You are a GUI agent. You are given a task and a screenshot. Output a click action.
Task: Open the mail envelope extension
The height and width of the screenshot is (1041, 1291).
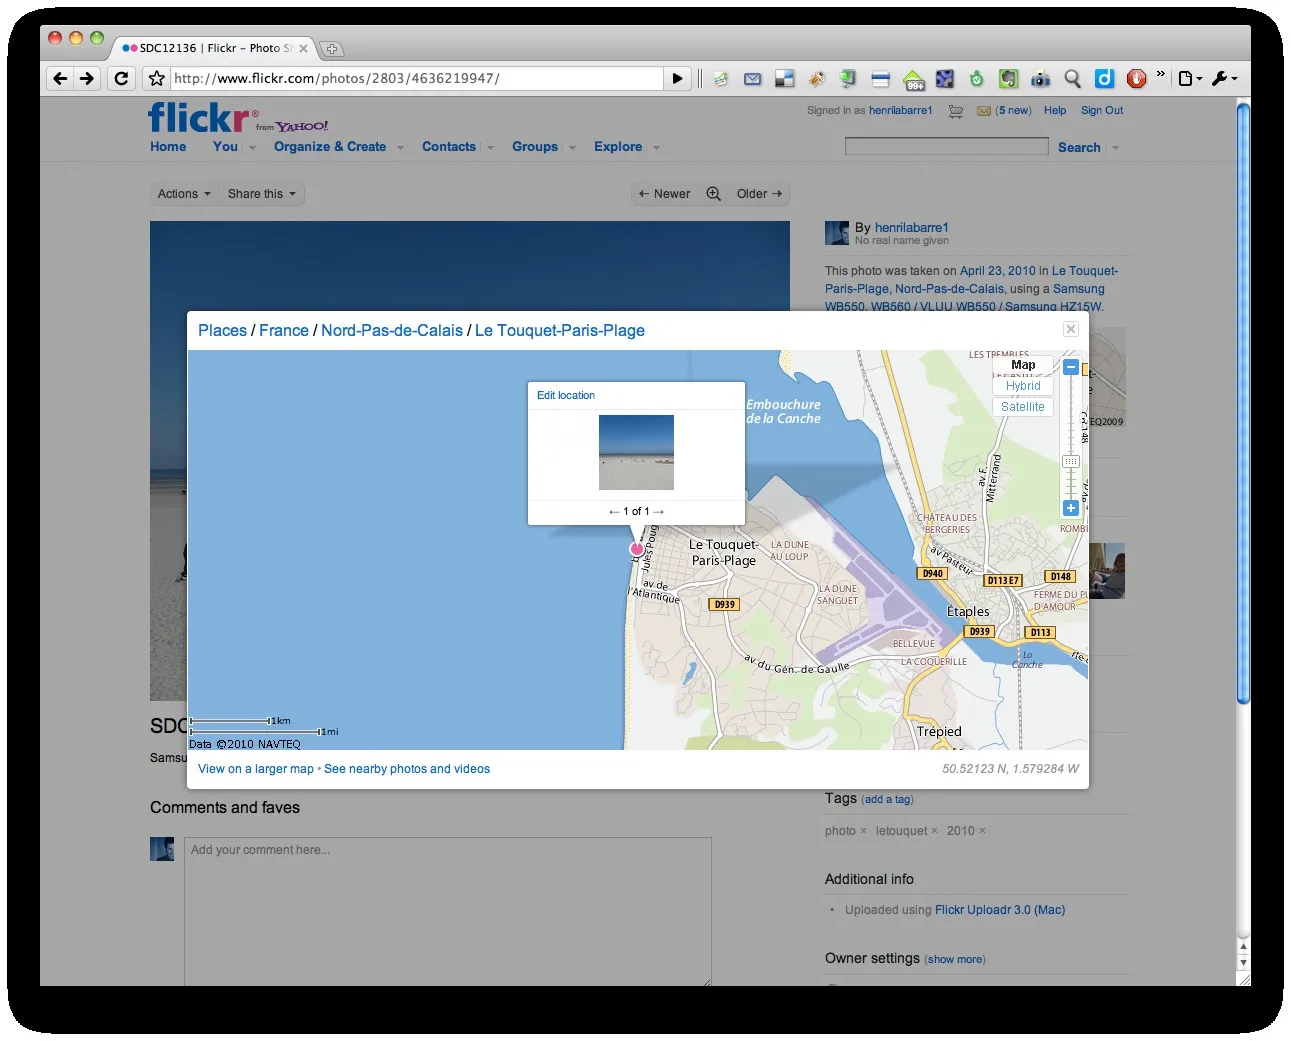pyautogui.click(x=753, y=78)
